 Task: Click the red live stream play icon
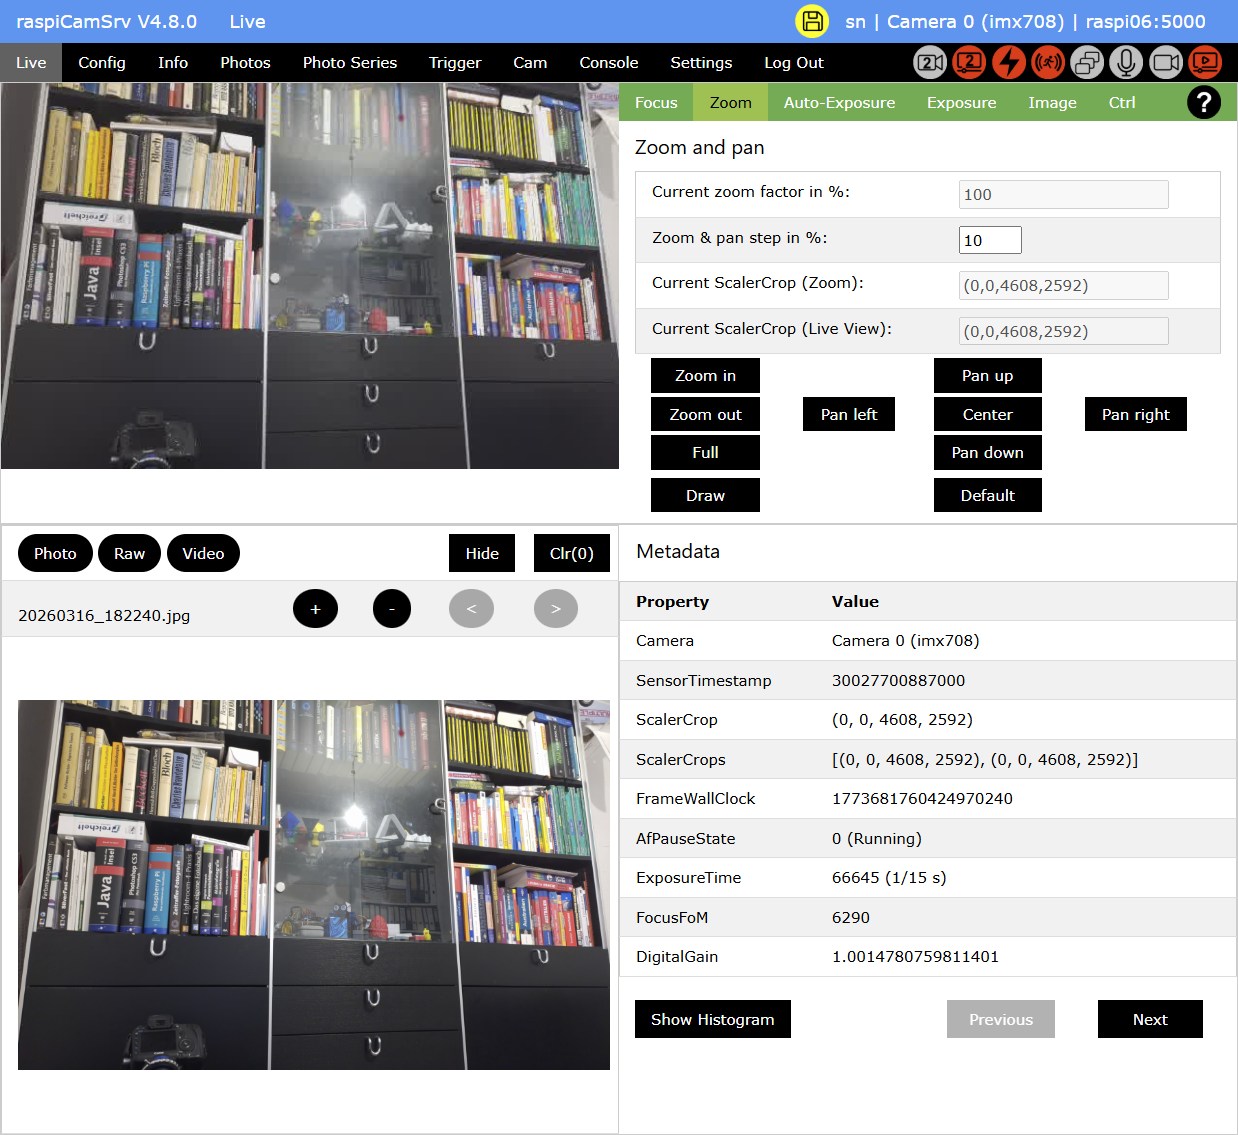[1205, 62]
